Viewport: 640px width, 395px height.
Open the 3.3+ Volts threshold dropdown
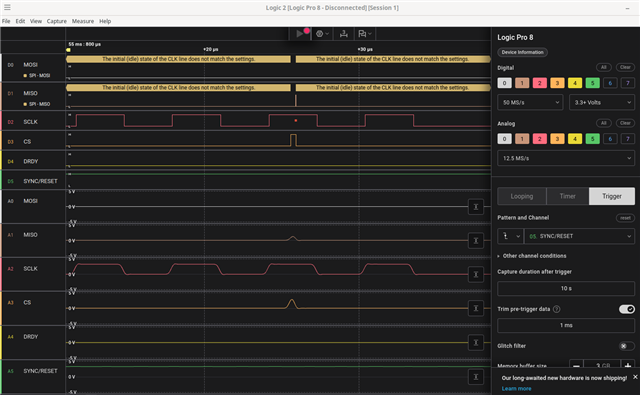602,102
